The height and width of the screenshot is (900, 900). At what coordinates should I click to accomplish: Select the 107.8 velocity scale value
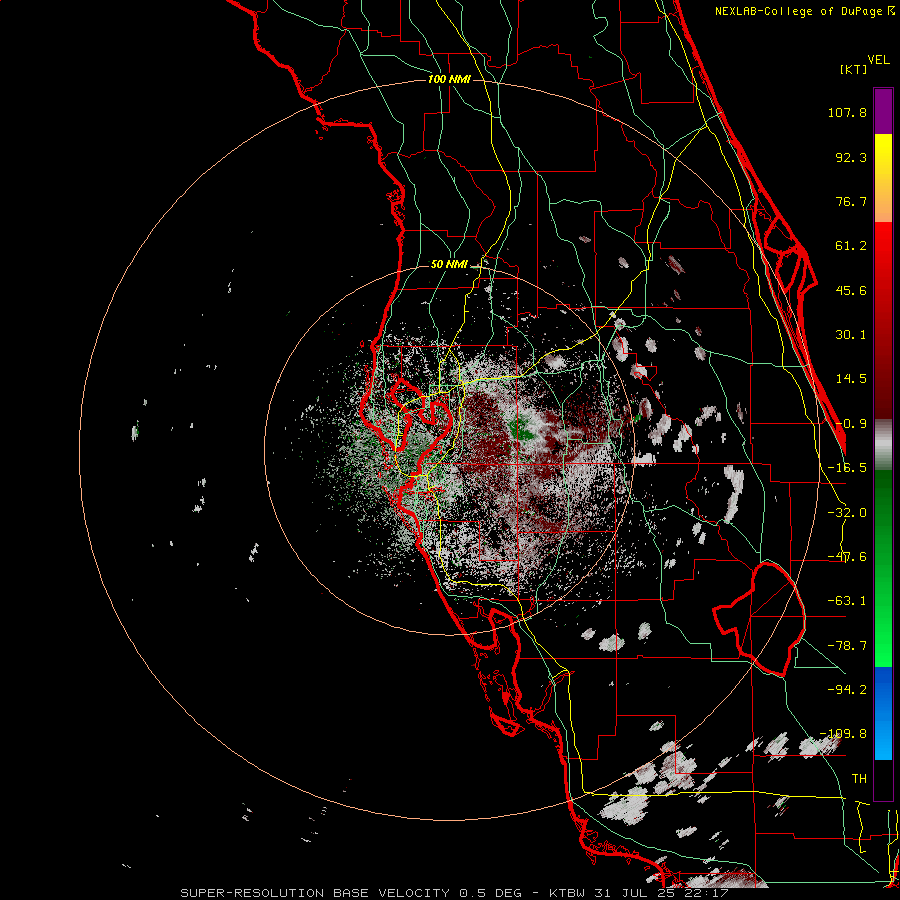tap(847, 112)
